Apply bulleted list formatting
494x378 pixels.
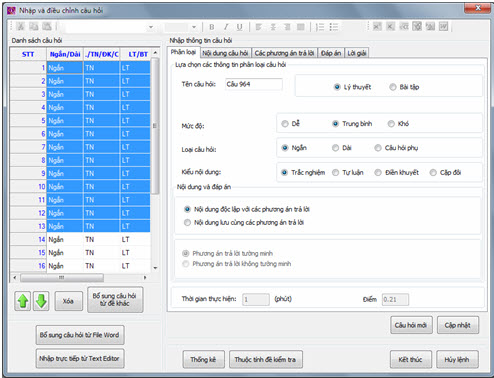(x=334, y=27)
